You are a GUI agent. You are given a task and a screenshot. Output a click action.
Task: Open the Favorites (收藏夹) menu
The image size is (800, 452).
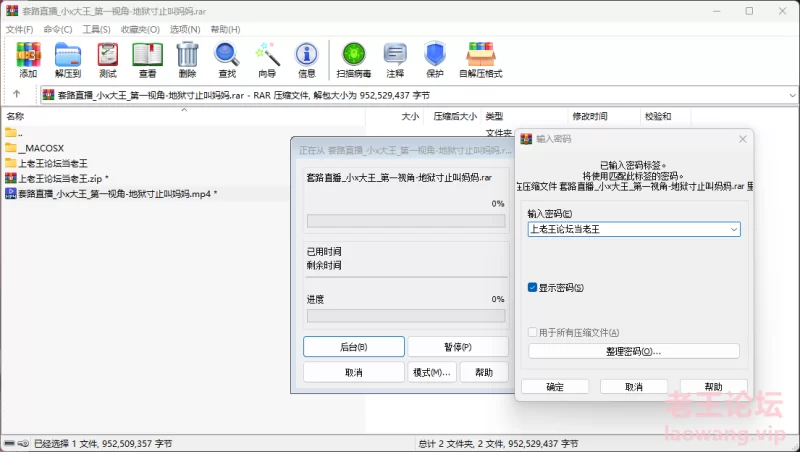click(140, 30)
